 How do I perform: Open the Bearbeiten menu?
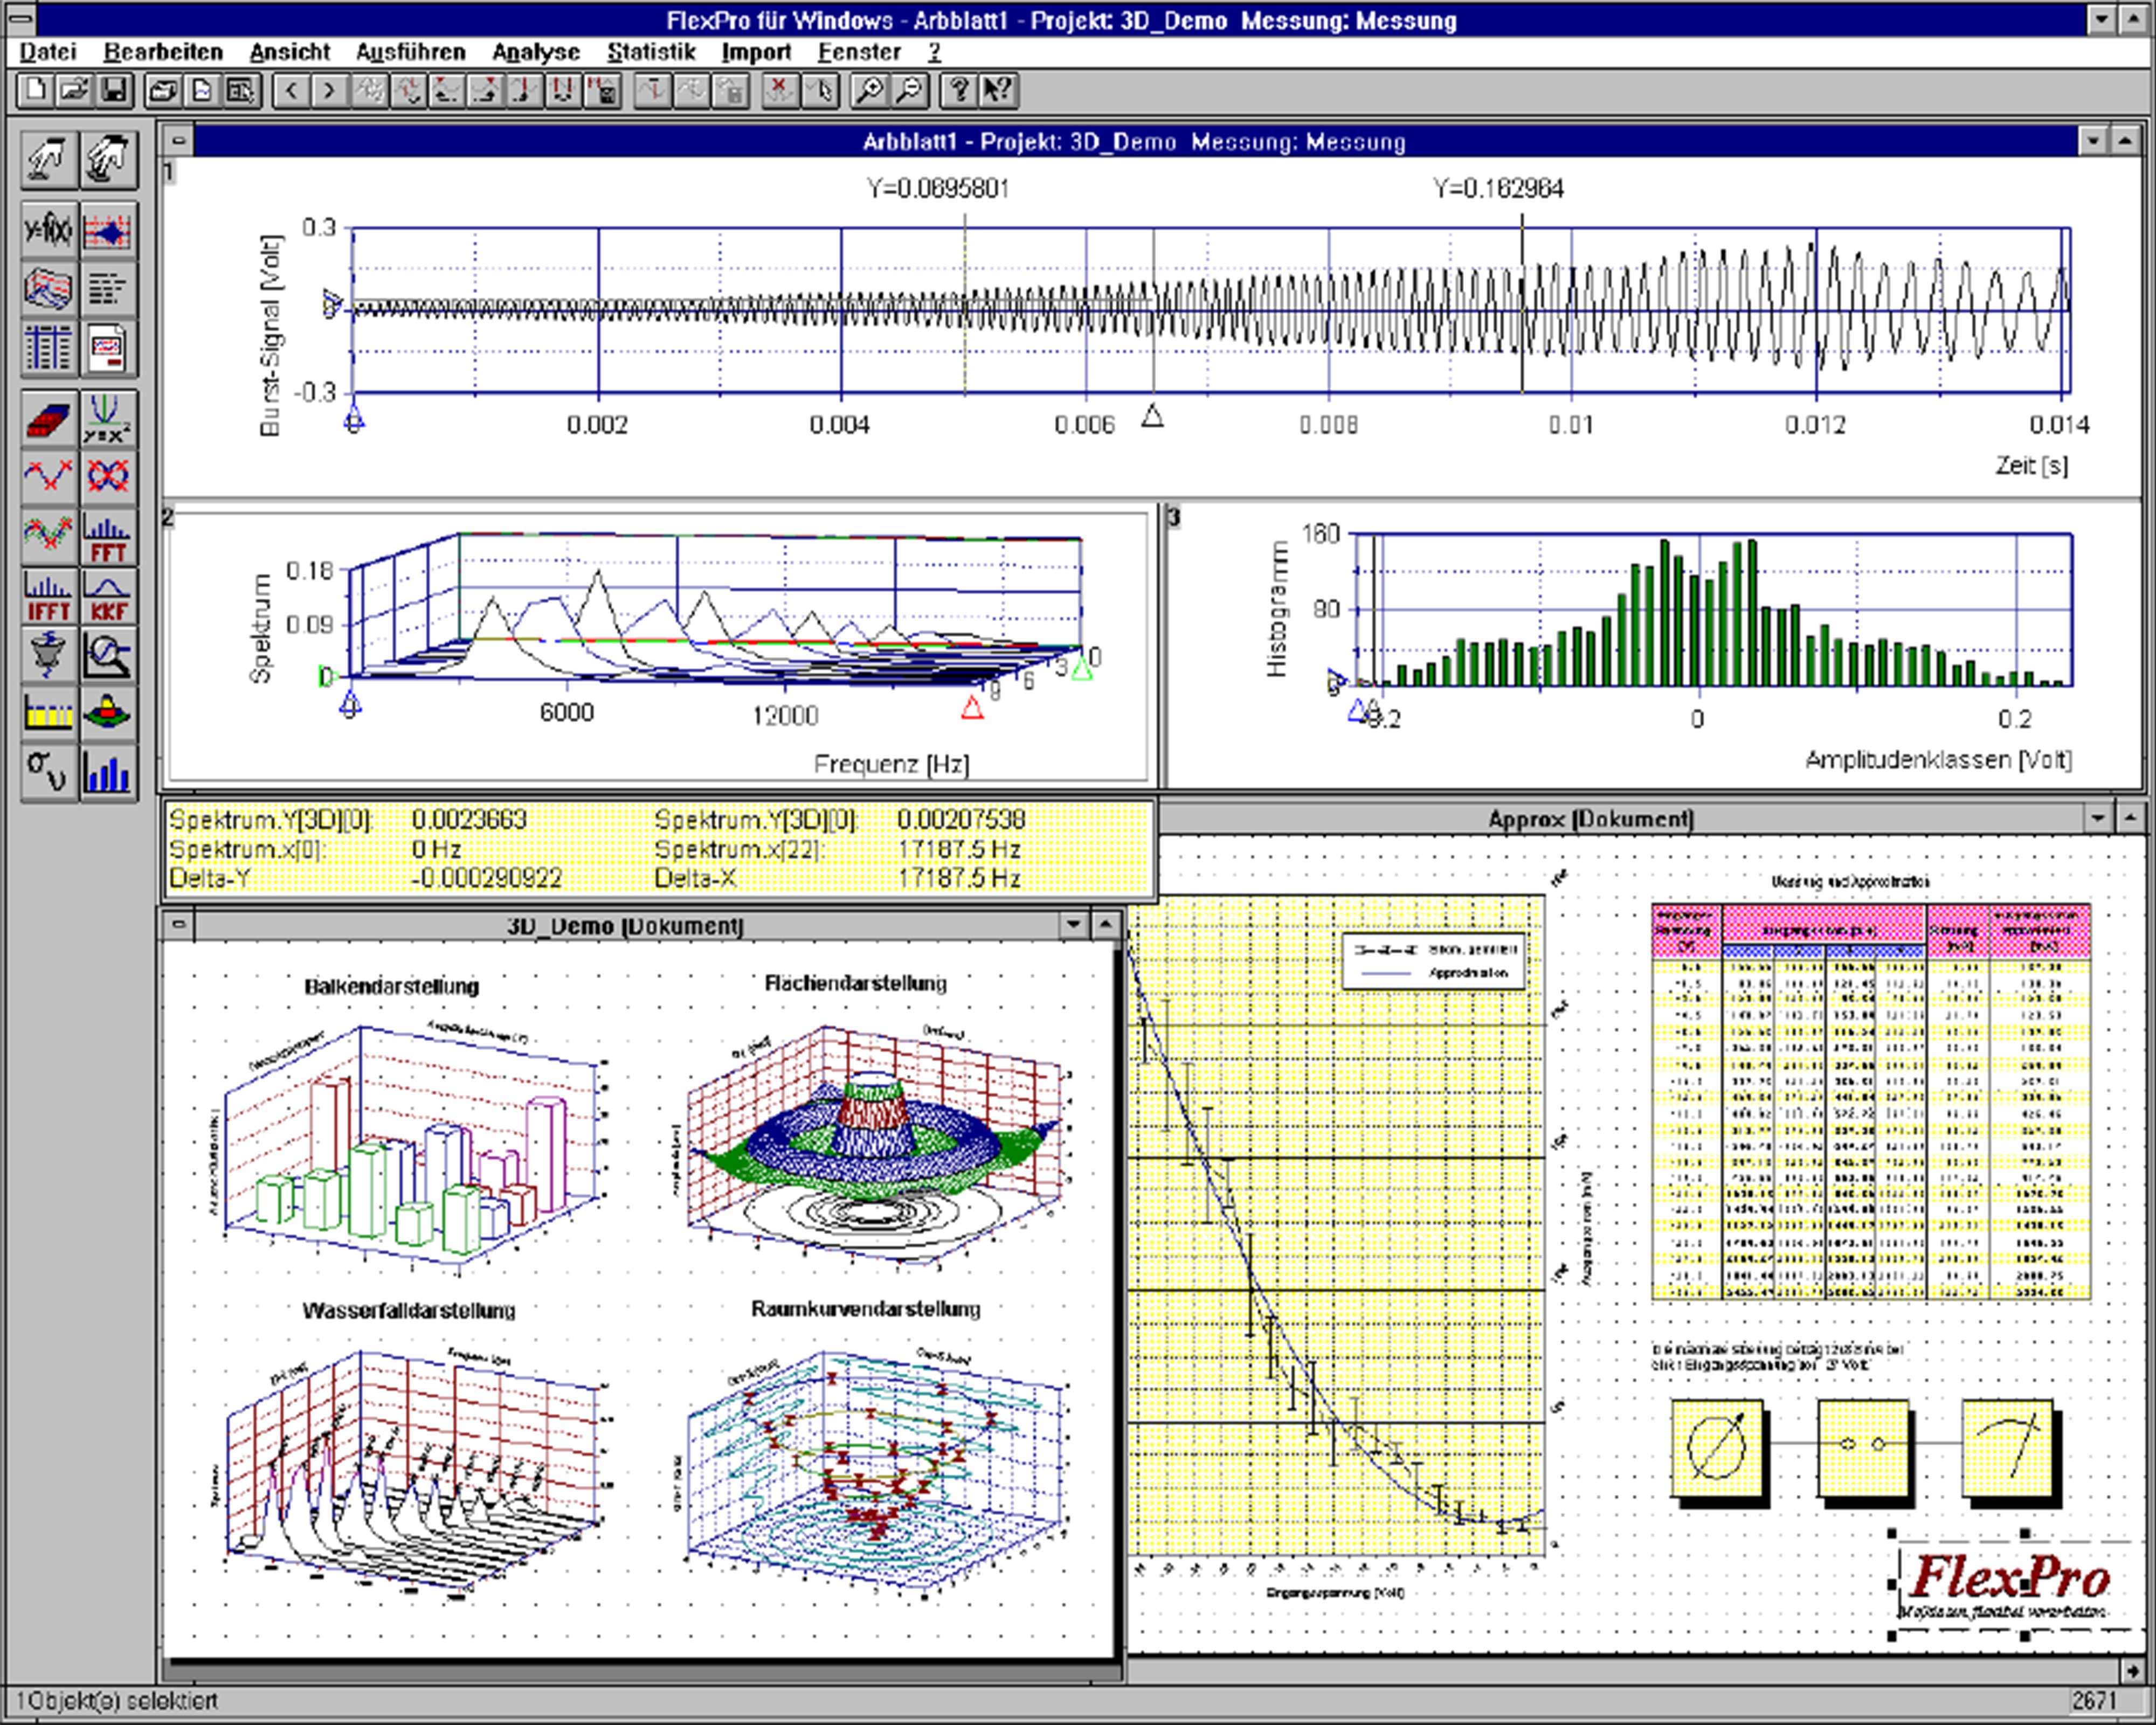pos(163,52)
